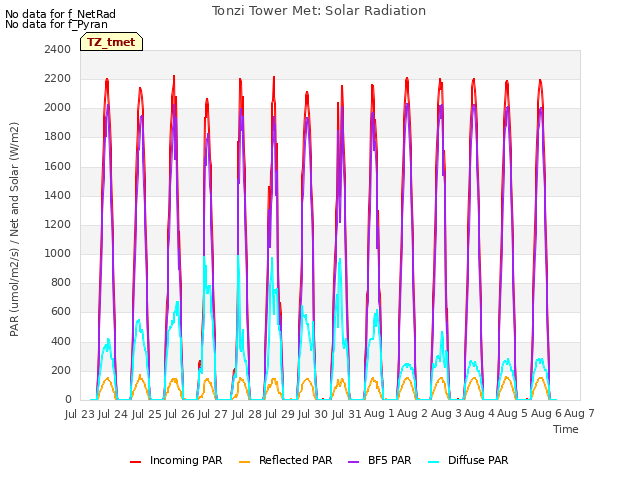This screenshot has width=640, height=480.
Task: Click the Aug 4 x-axis date label
Action: (x=479, y=414)
